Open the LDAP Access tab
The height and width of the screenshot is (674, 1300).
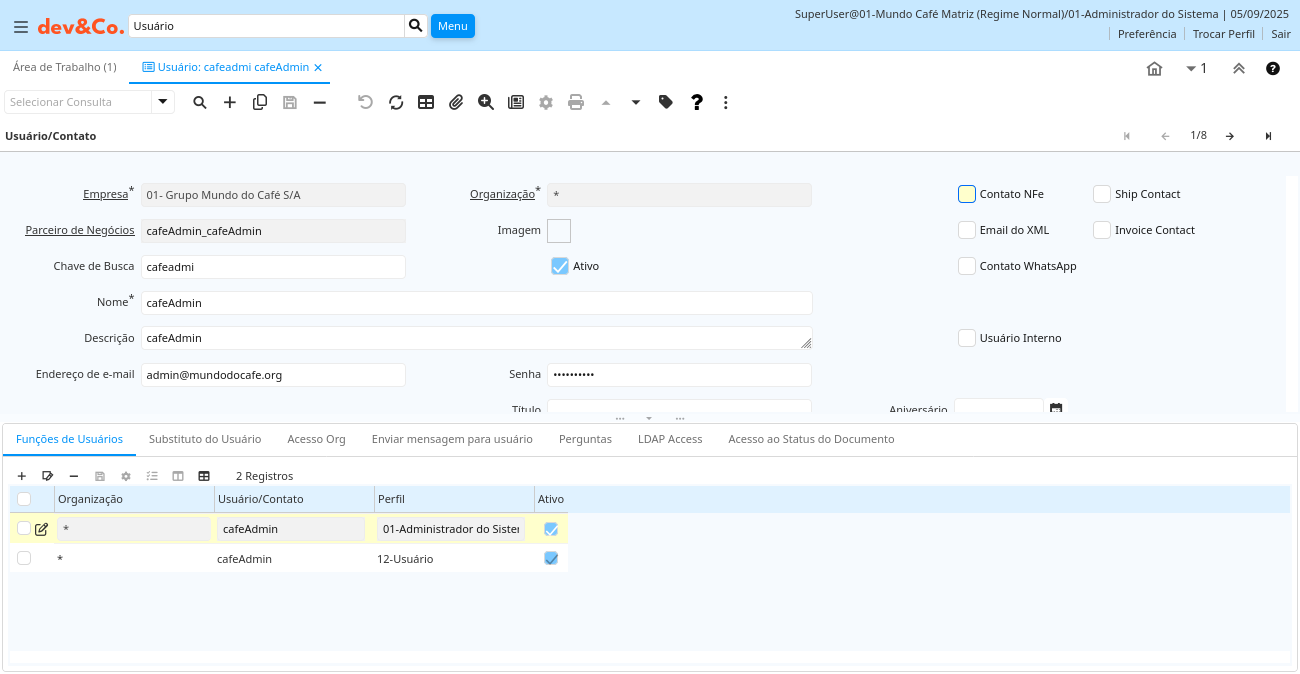(670, 439)
